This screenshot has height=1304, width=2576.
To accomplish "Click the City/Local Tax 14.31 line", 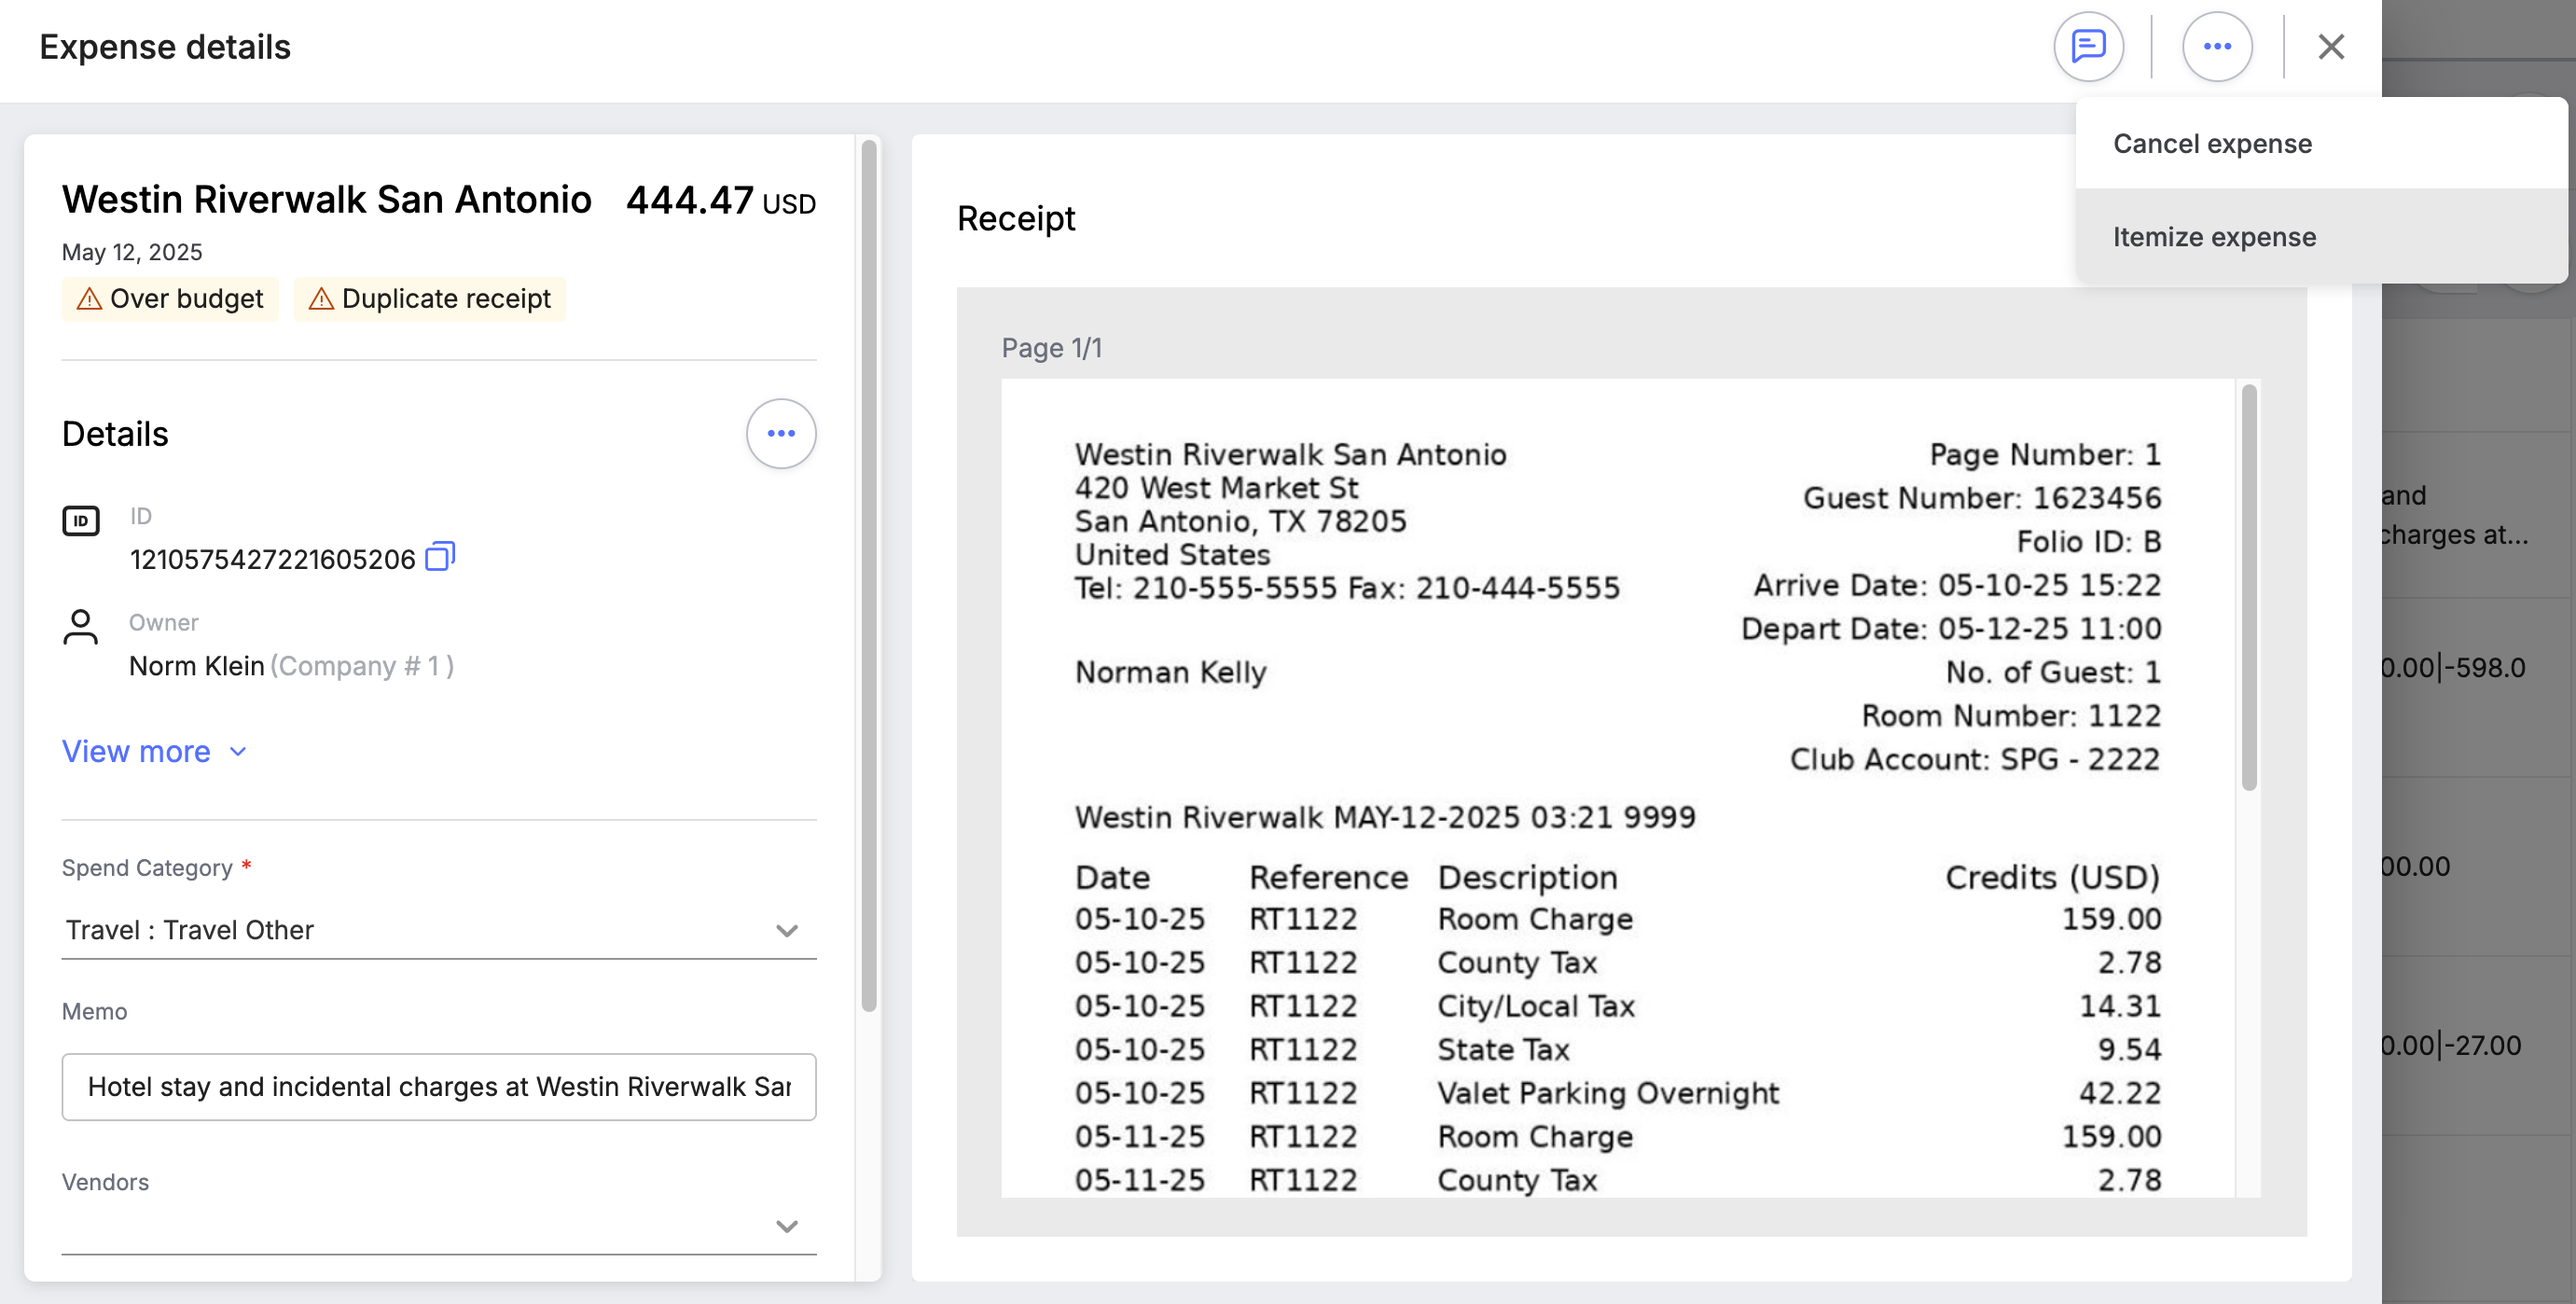I will coord(1618,1006).
